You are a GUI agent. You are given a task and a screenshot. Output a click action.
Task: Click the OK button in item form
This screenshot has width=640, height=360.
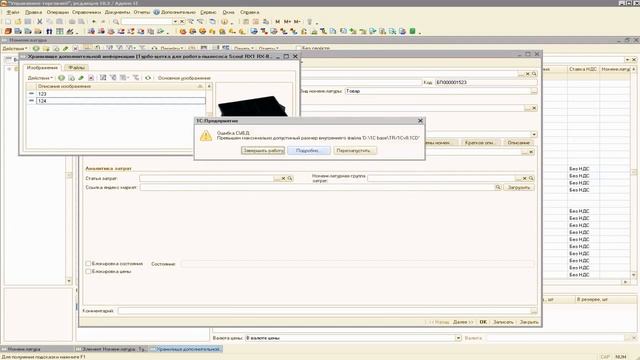point(483,322)
